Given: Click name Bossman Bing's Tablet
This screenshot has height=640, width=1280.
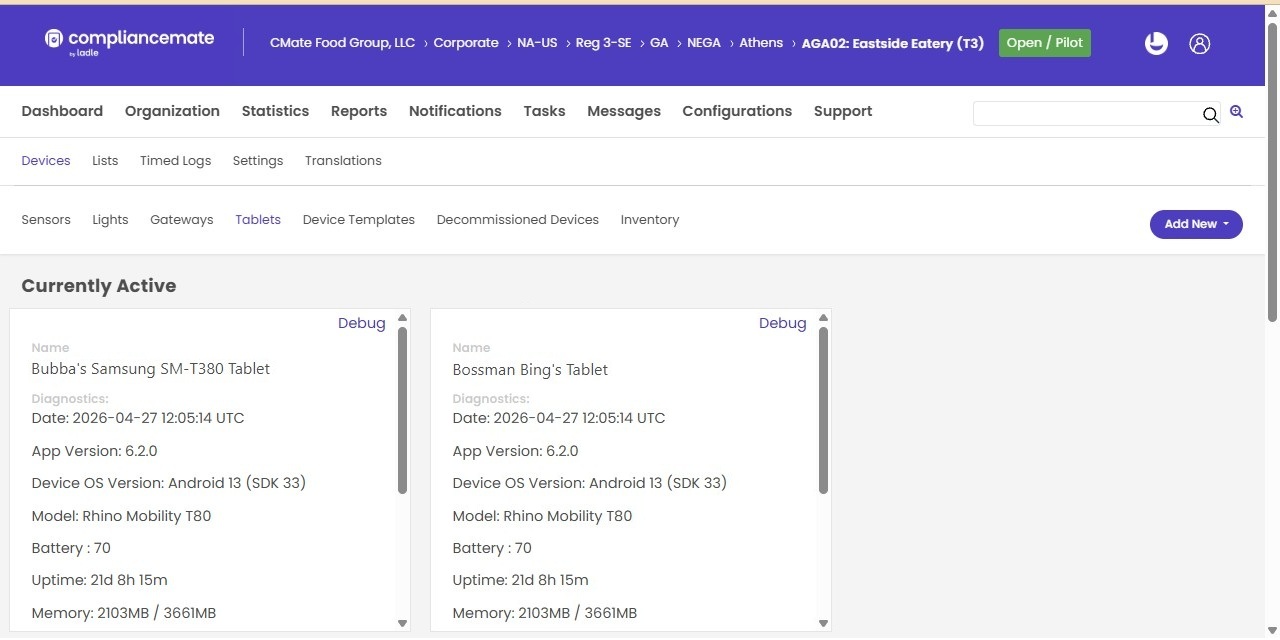Looking at the screenshot, I should 530,370.
